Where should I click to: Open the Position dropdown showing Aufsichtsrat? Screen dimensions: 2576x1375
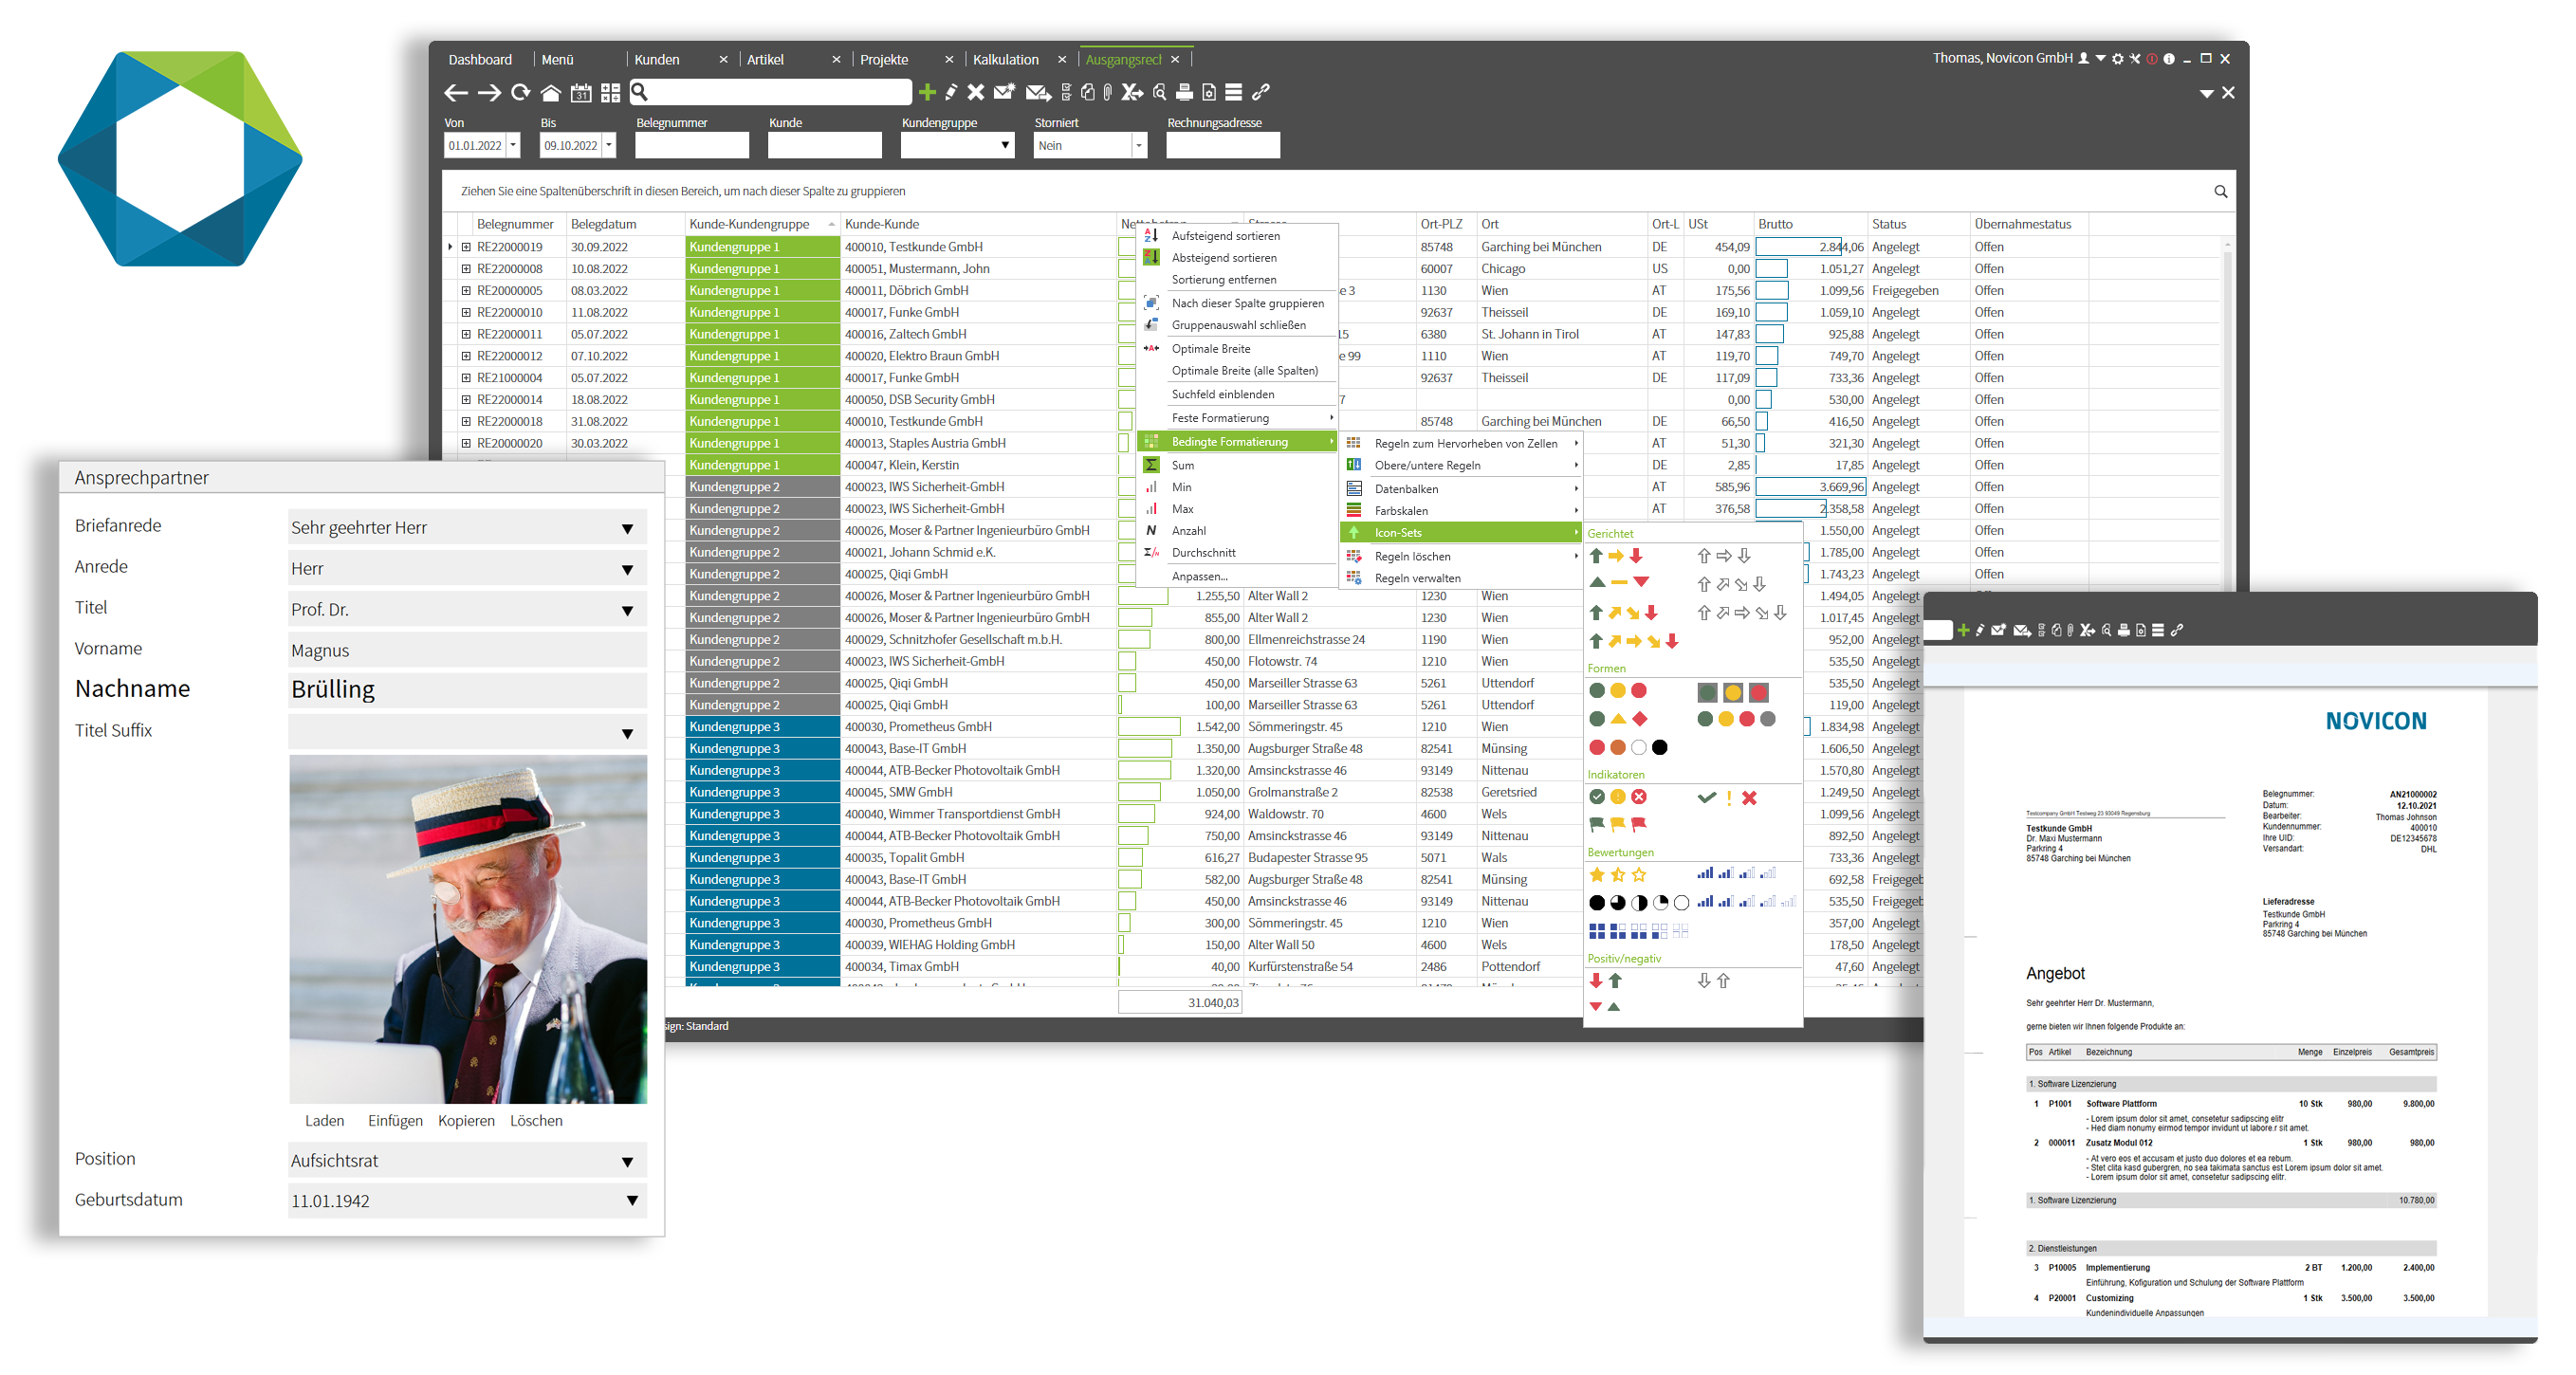(627, 1162)
